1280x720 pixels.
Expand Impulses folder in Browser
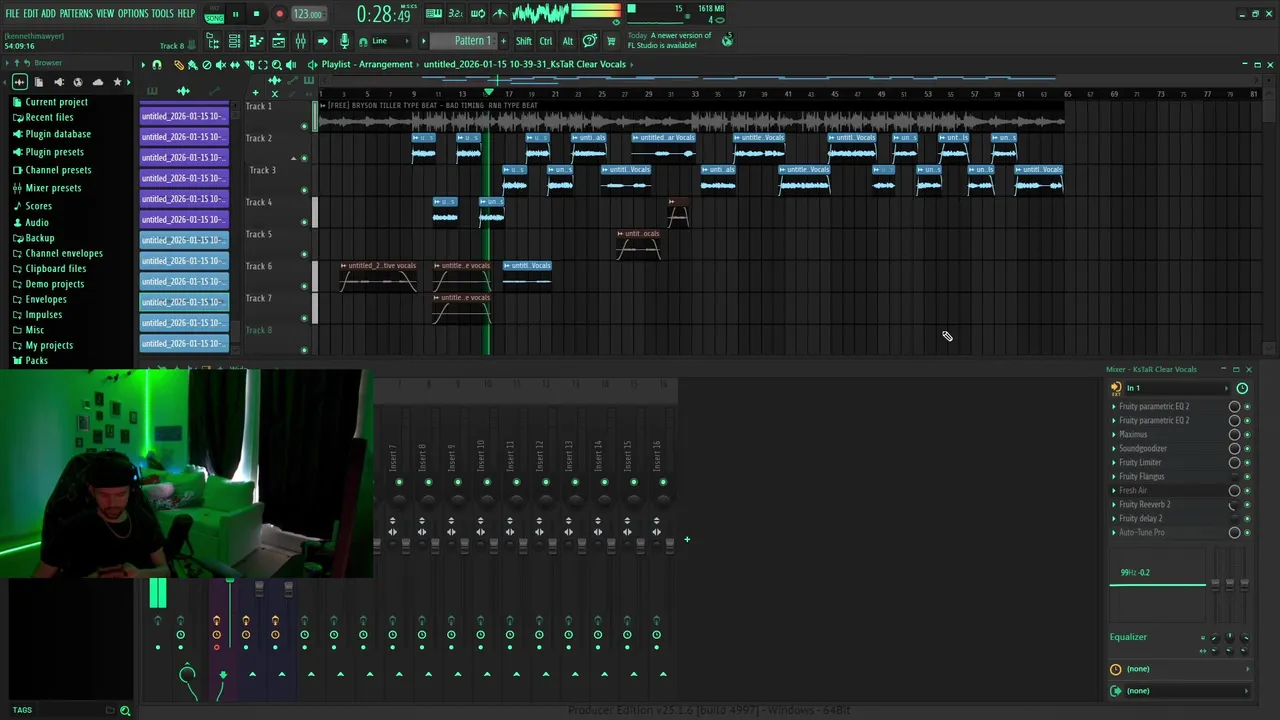pos(43,314)
